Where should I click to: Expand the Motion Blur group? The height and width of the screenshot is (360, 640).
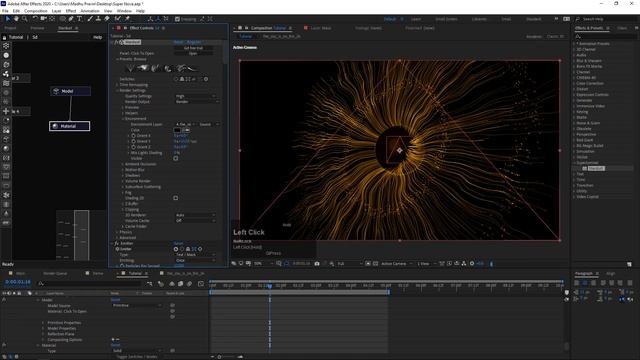123,170
